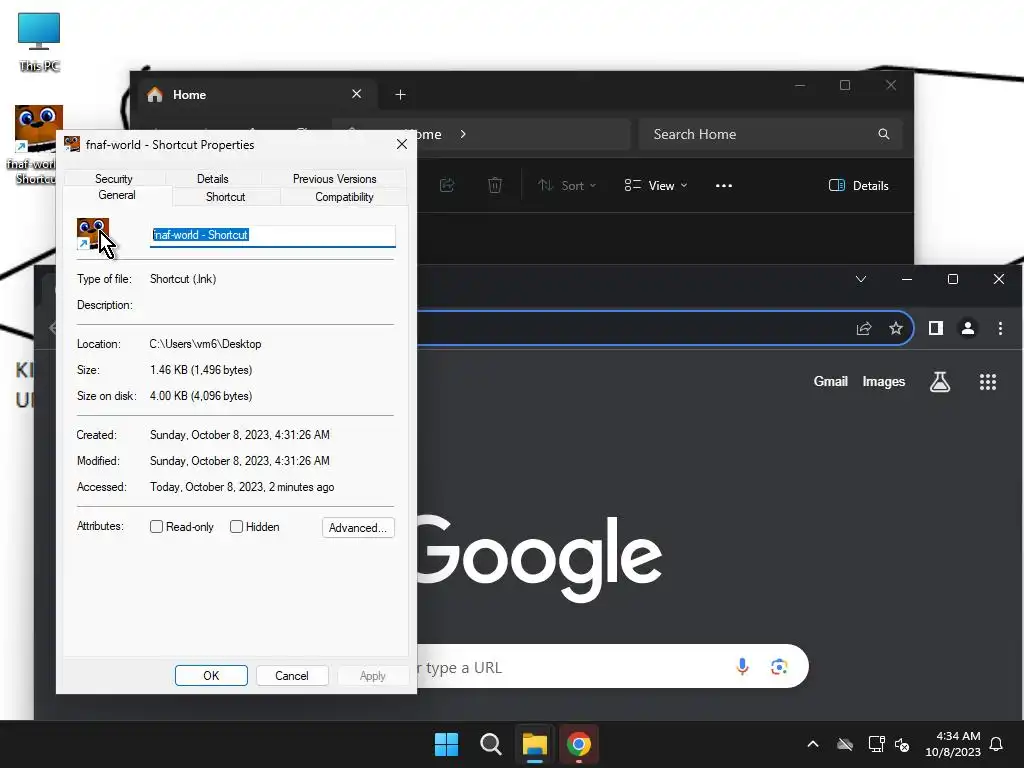Show hidden icons in the system tray

[x=813, y=744]
